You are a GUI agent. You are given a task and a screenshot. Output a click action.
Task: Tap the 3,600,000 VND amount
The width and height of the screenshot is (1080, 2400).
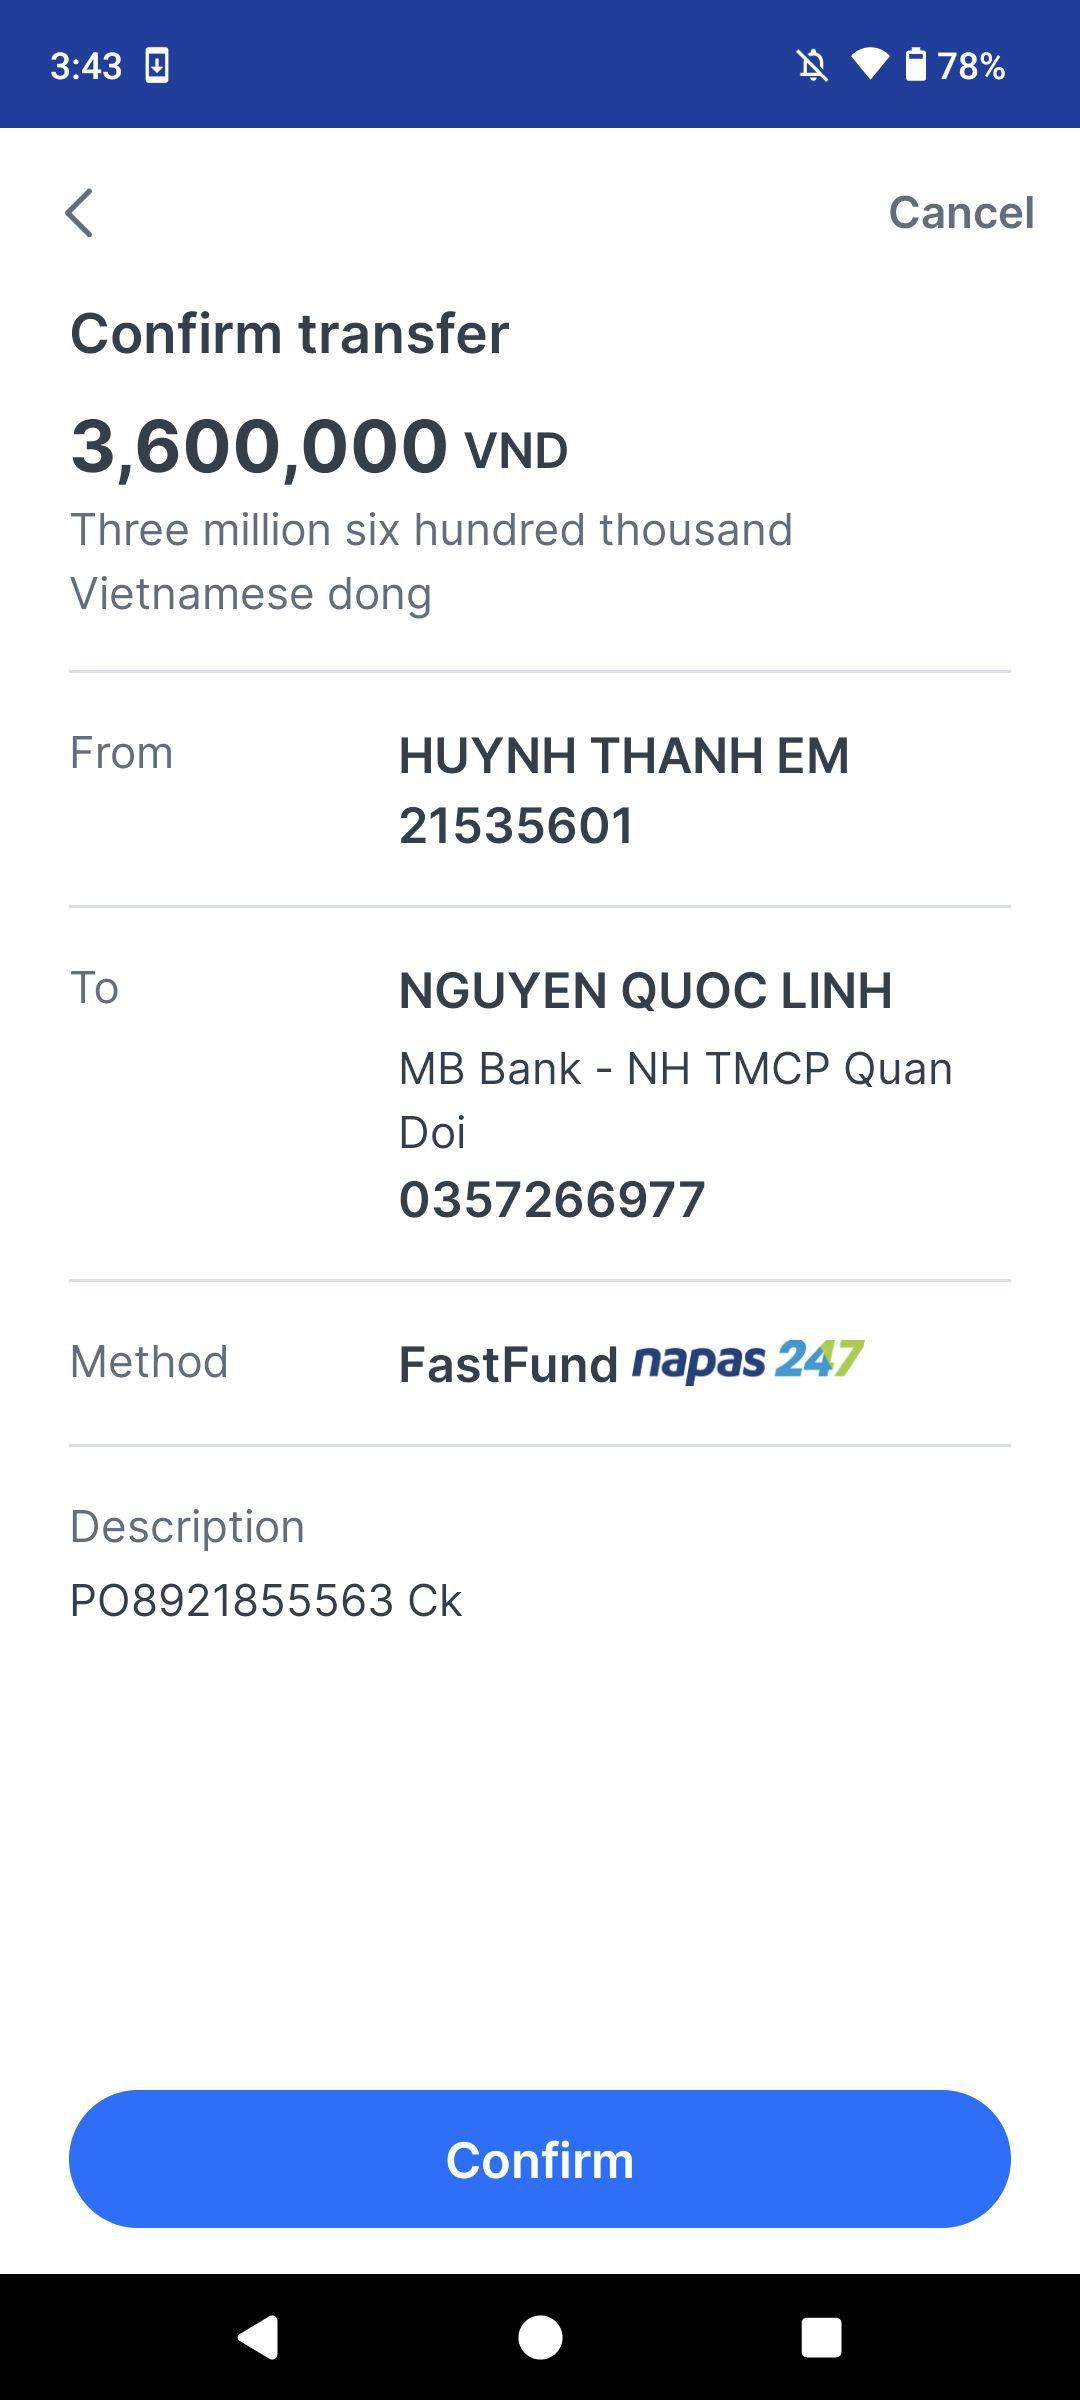coord(319,446)
